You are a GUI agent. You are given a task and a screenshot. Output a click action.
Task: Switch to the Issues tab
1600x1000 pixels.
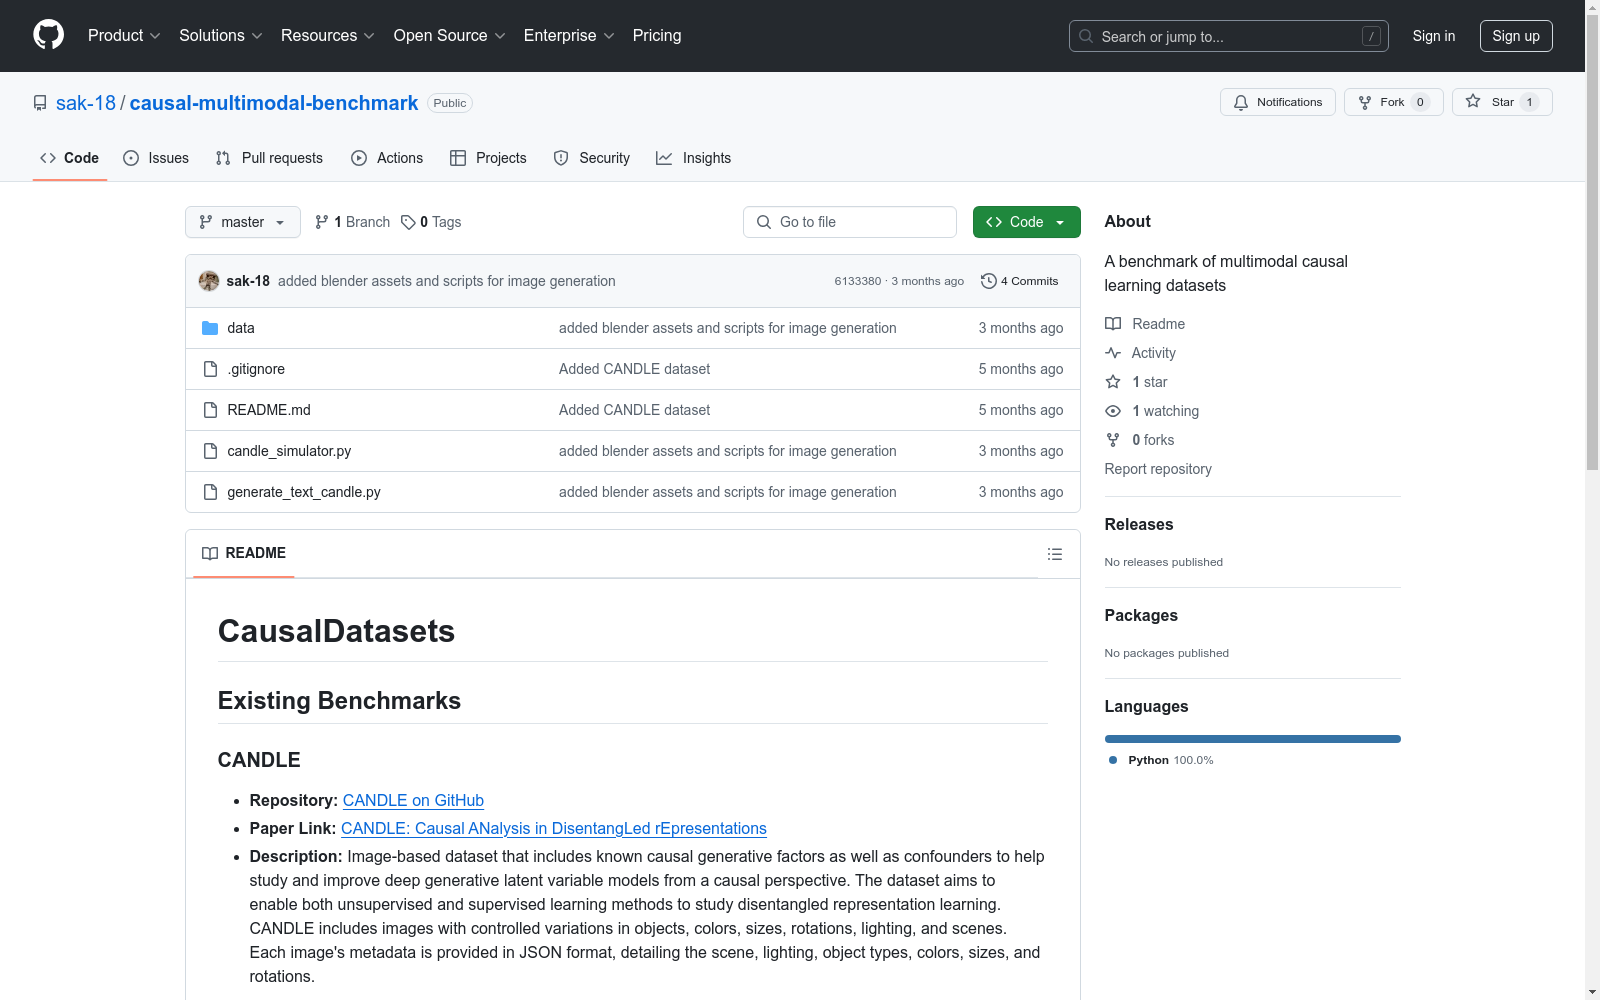click(156, 158)
